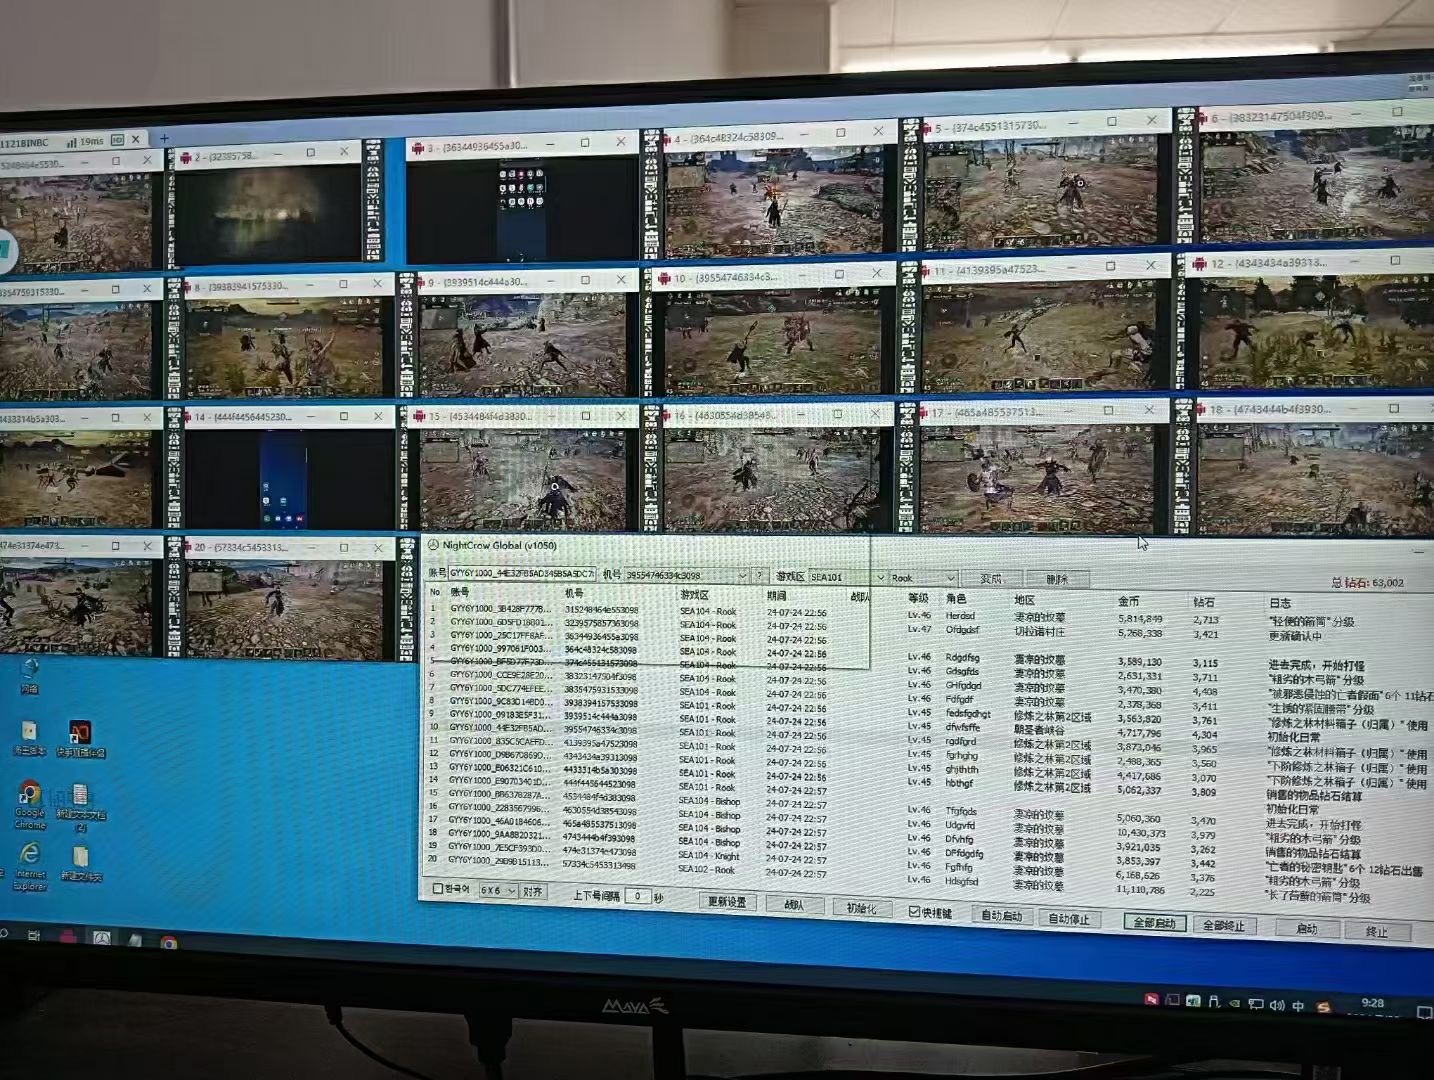Click the 对齐 align button

(x=533, y=891)
